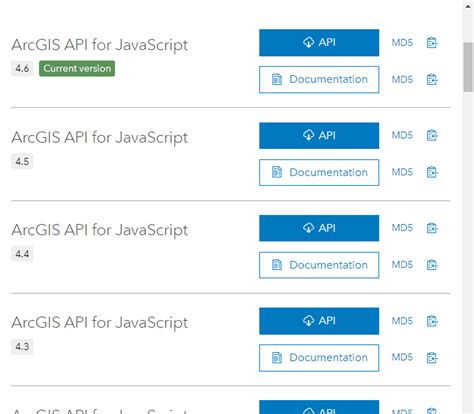
Task: Copy MD5 clipboard icon for 4.5 Documentation
Action: point(432,172)
